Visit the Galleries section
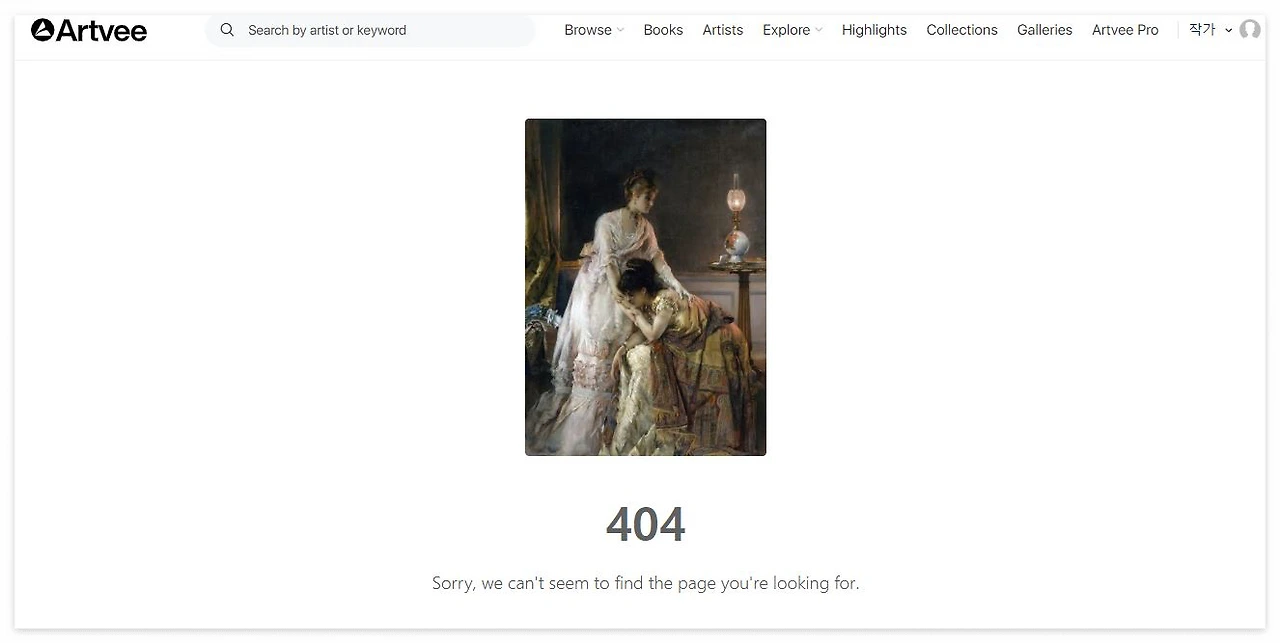1280x643 pixels. (x=1044, y=30)
